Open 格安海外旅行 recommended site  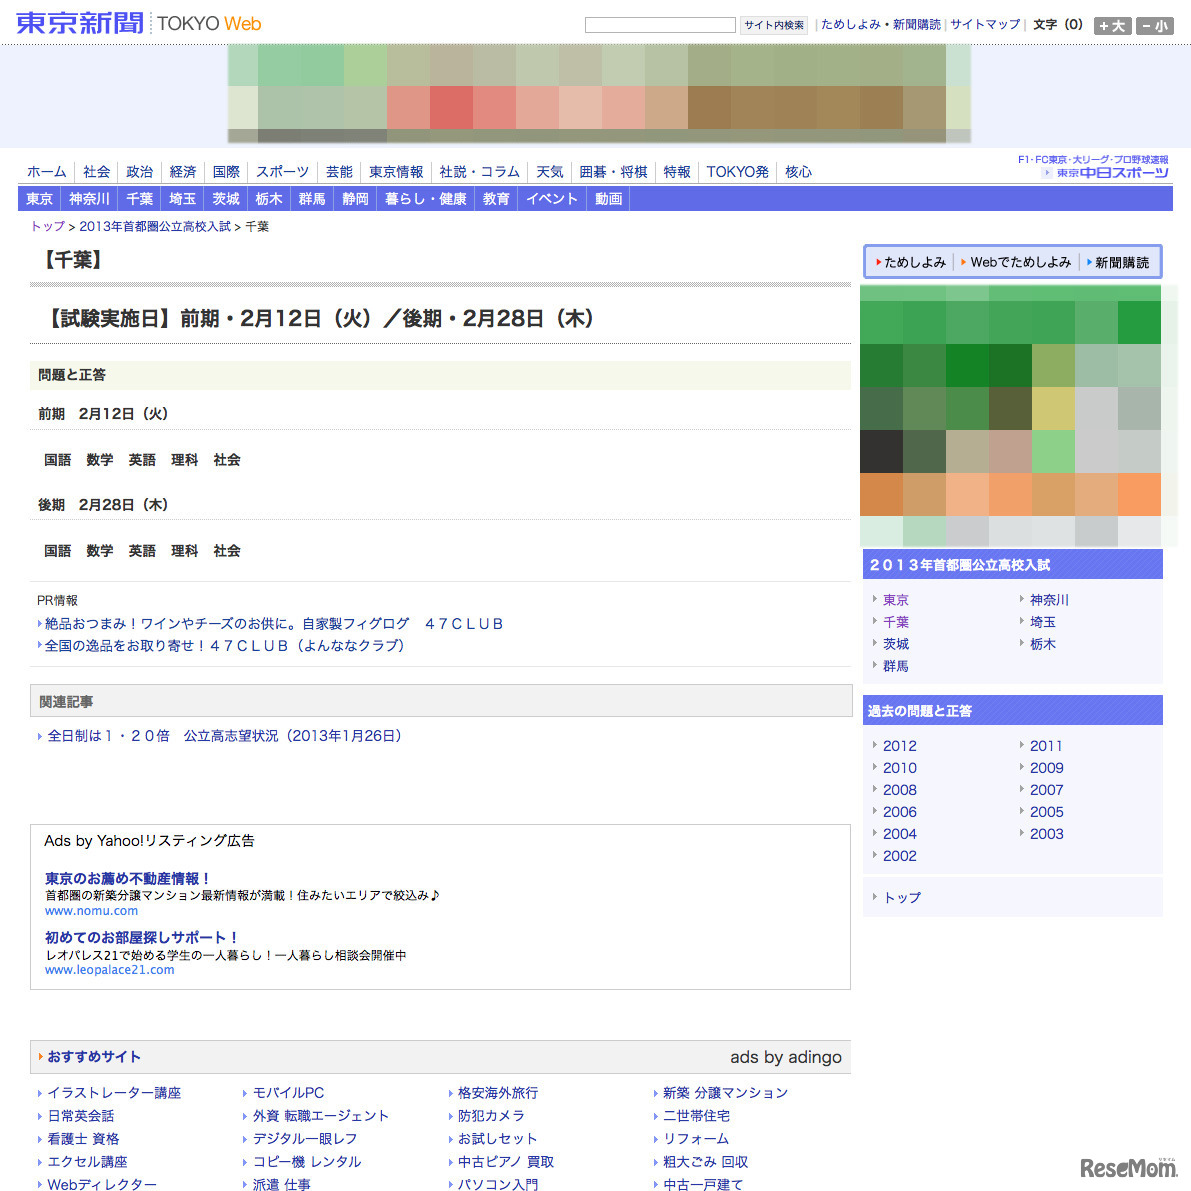pos(498,1093)
